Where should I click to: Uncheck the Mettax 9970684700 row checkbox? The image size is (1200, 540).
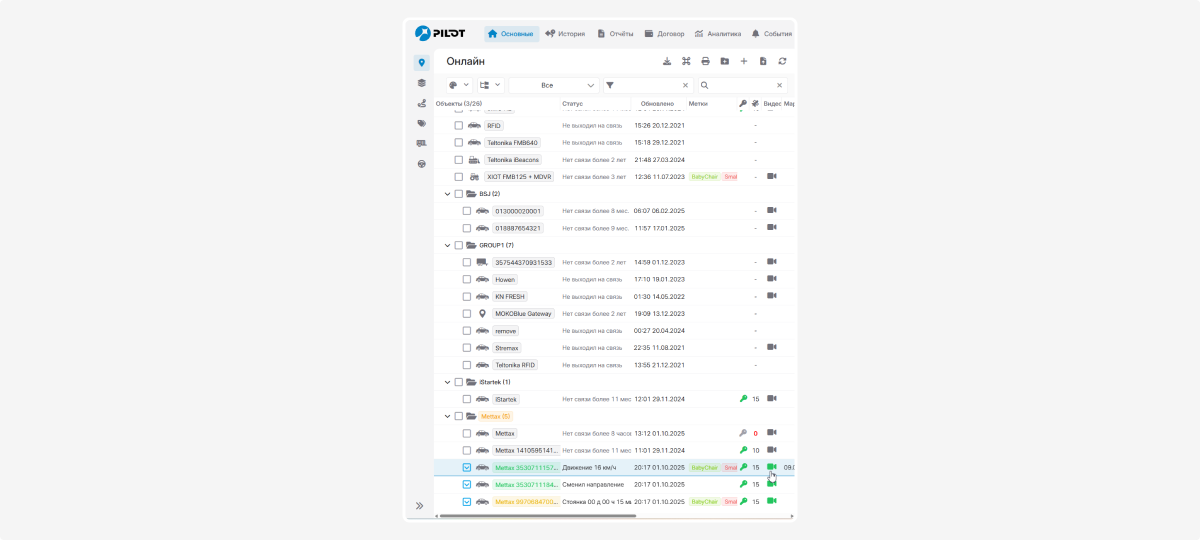point(467,501)
